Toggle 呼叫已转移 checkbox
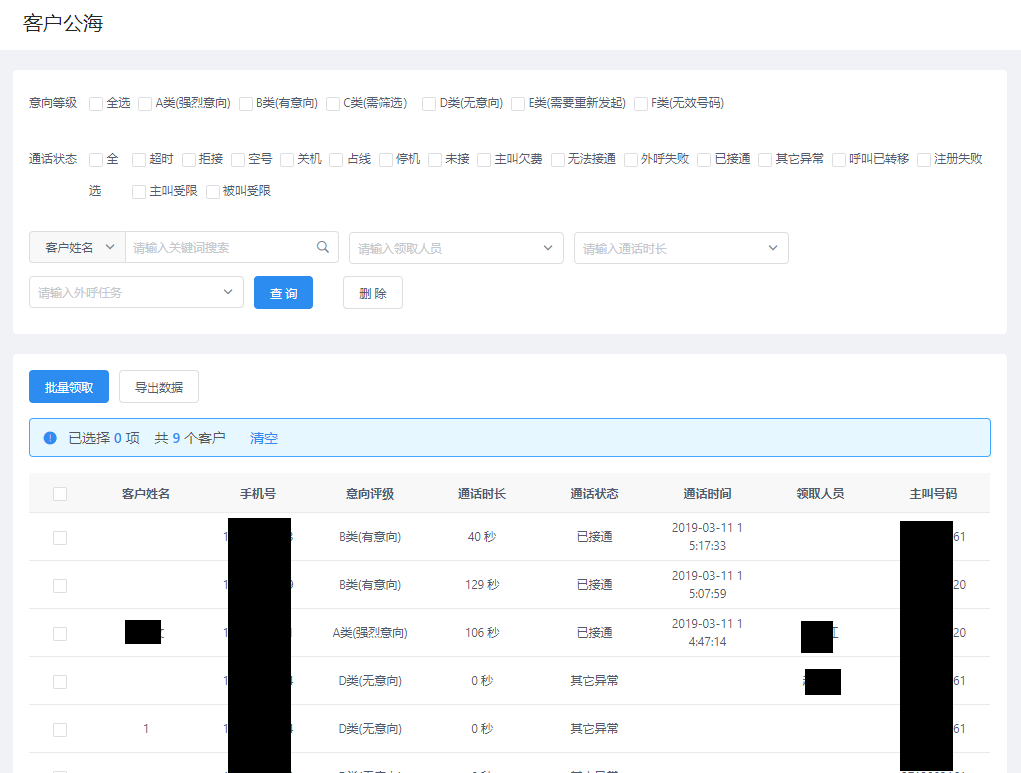Image resolution: width=1021 pixels, height=773 pixels. (x=839, y=160)
